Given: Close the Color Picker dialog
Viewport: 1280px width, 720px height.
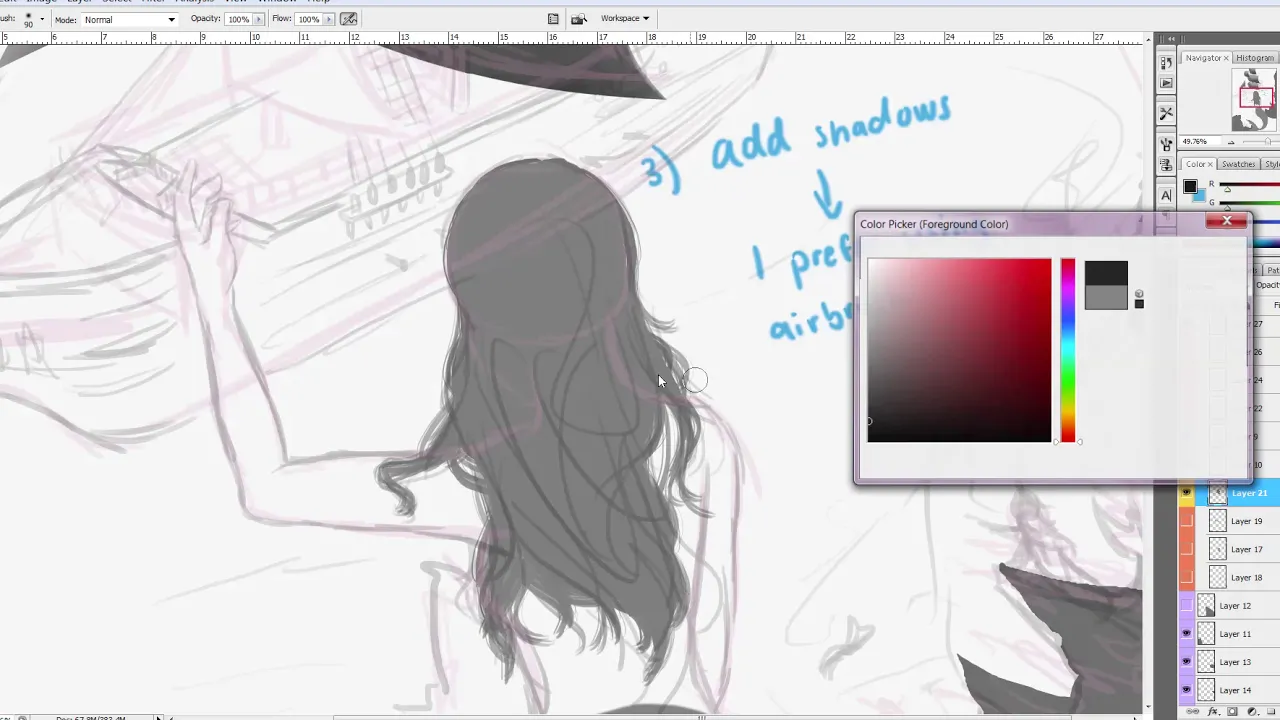Looking at the screenshot, I should point(1227,221).
